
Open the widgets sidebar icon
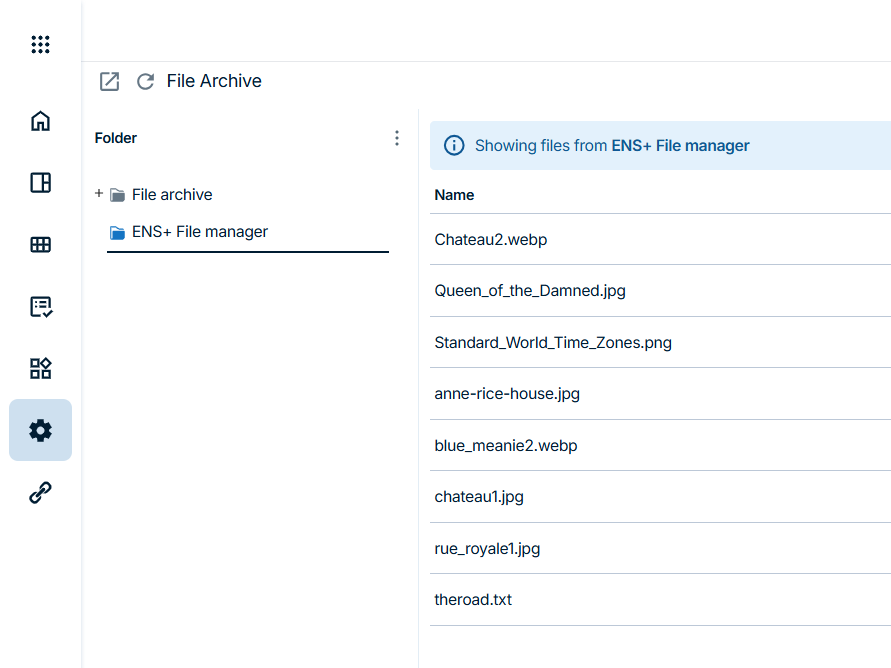40,368
